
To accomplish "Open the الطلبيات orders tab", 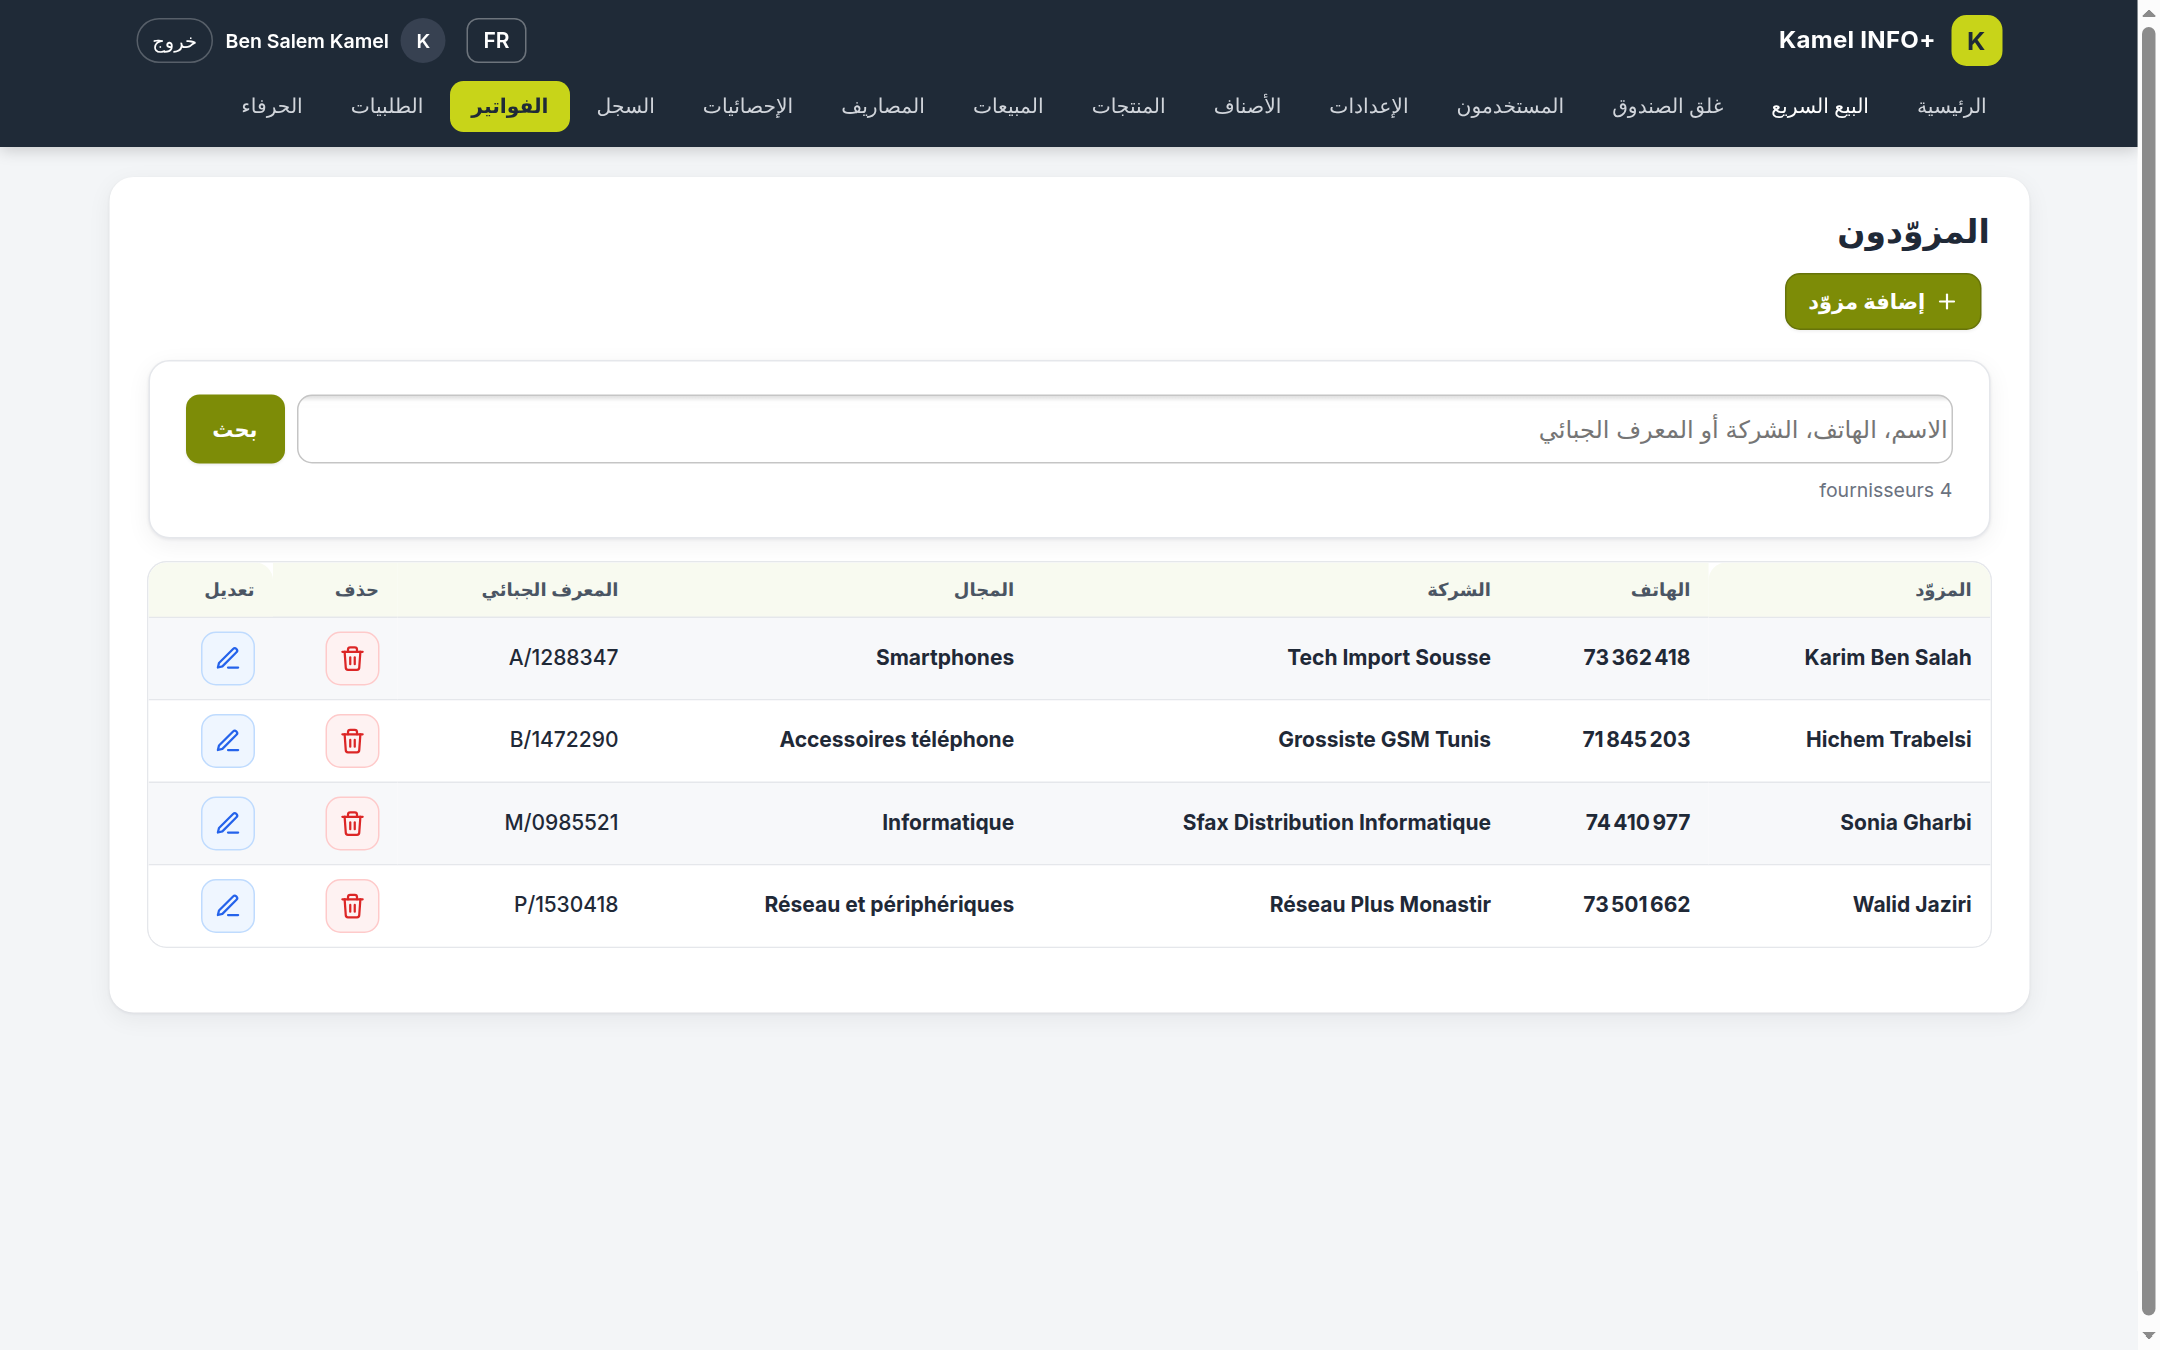I will pyautogui.click(x=387, y=106).
